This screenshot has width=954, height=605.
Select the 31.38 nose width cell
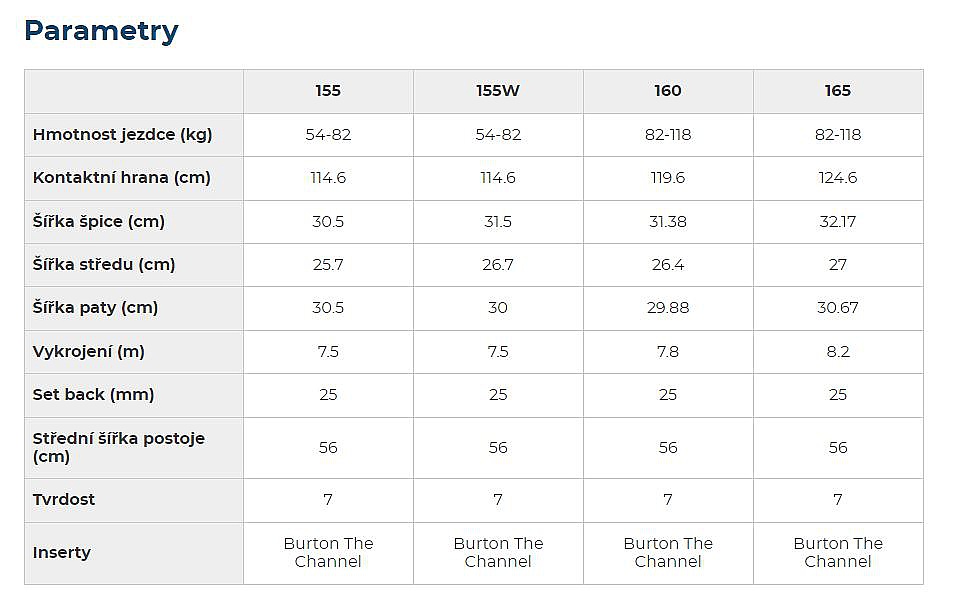pyautogui.click(x=668, y=221)
